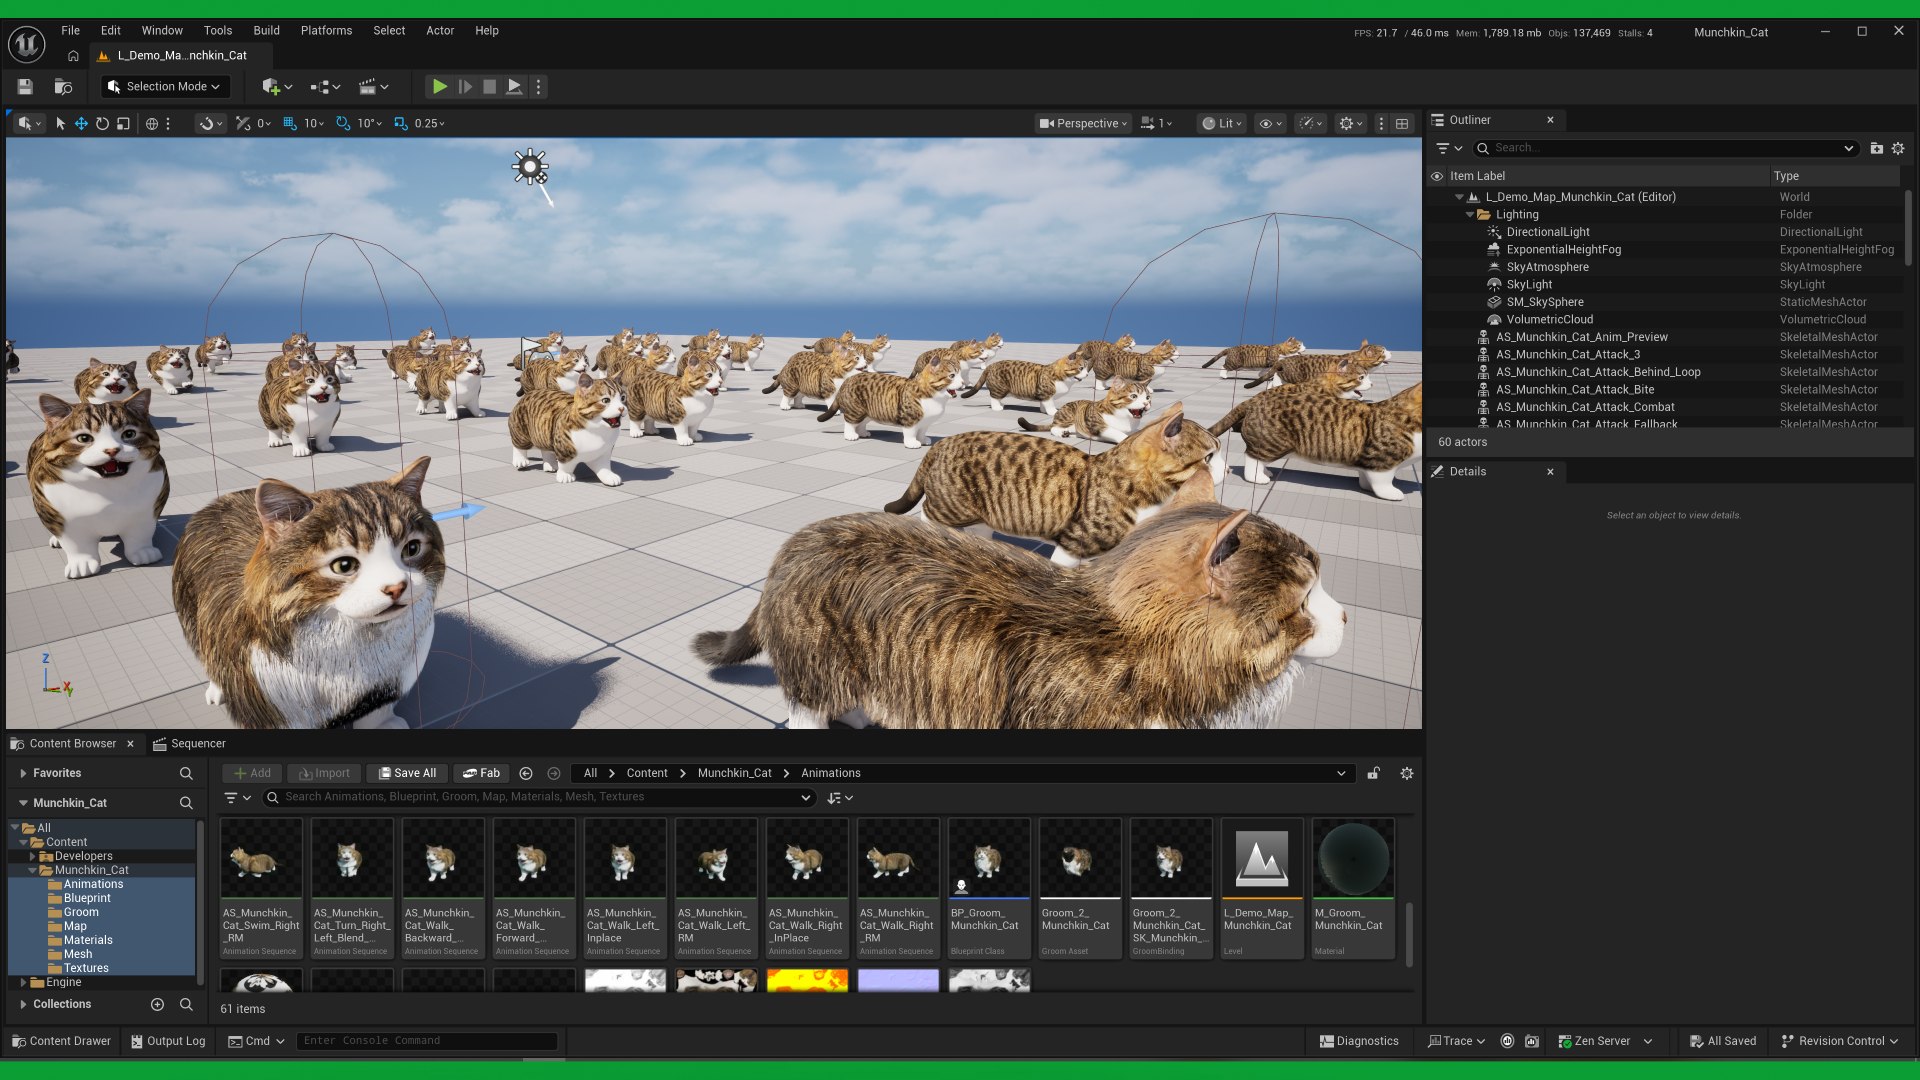1920x1080 pixels.
Task: Open the cinematics clapperboard menu
Action: 373,87
